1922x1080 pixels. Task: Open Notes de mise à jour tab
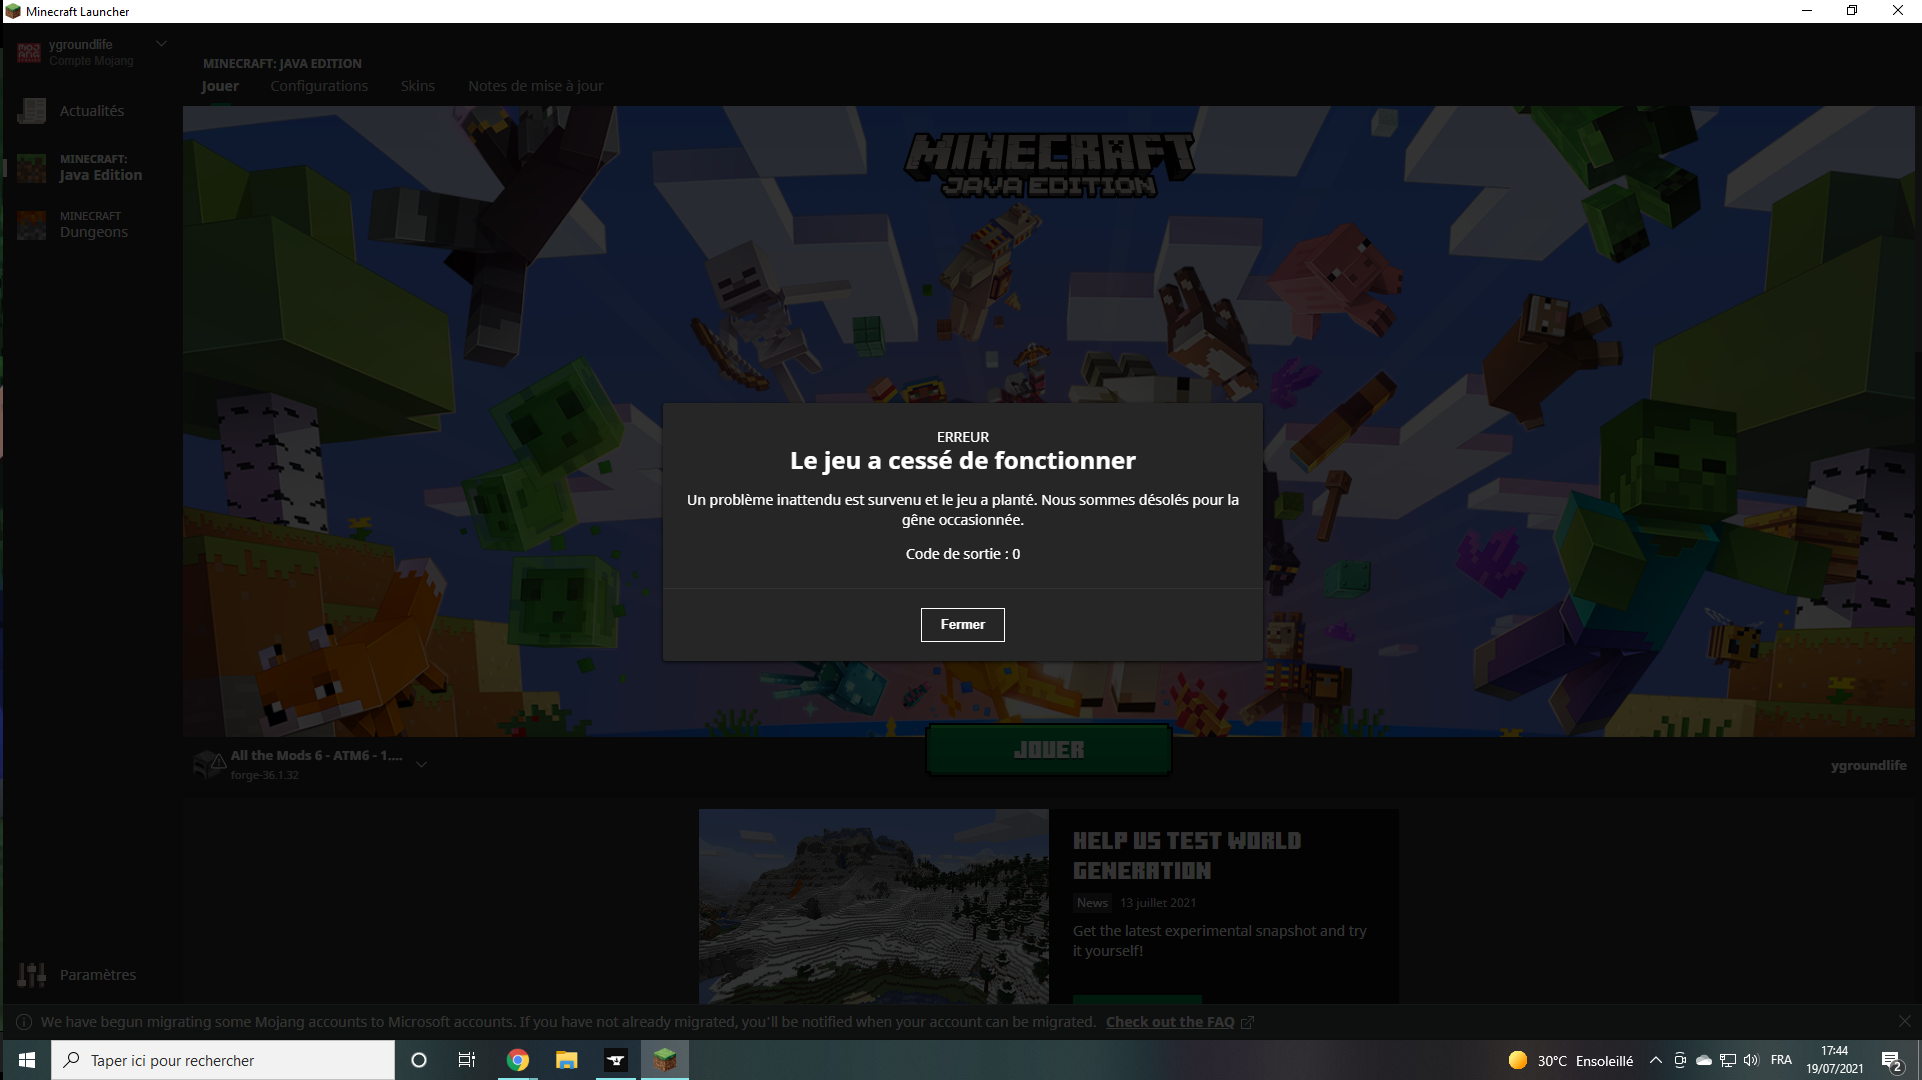pos(536,86)
